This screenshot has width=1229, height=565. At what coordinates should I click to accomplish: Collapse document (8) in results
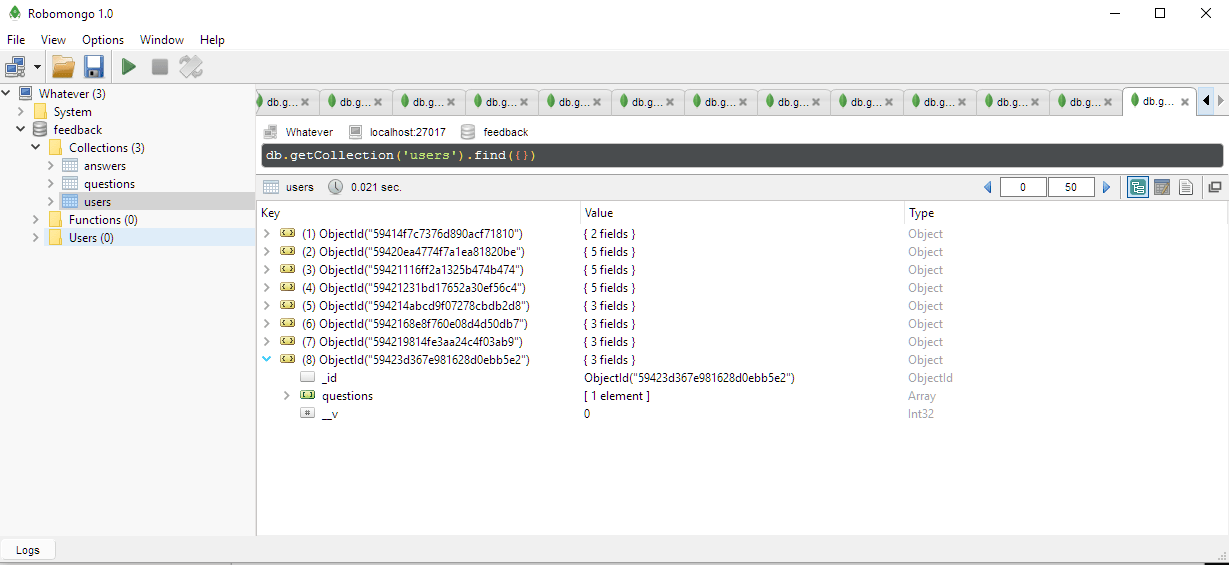coord(266,360)
